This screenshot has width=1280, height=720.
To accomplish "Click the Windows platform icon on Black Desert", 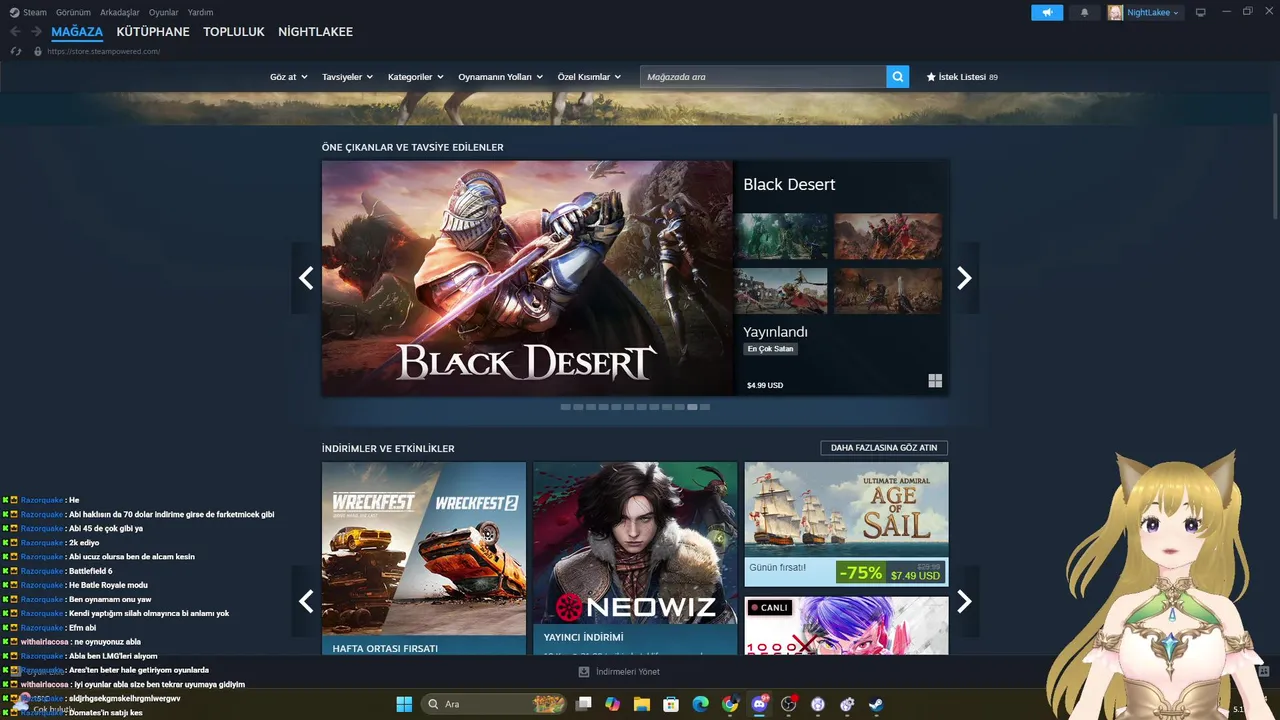I will click(935, 381).
